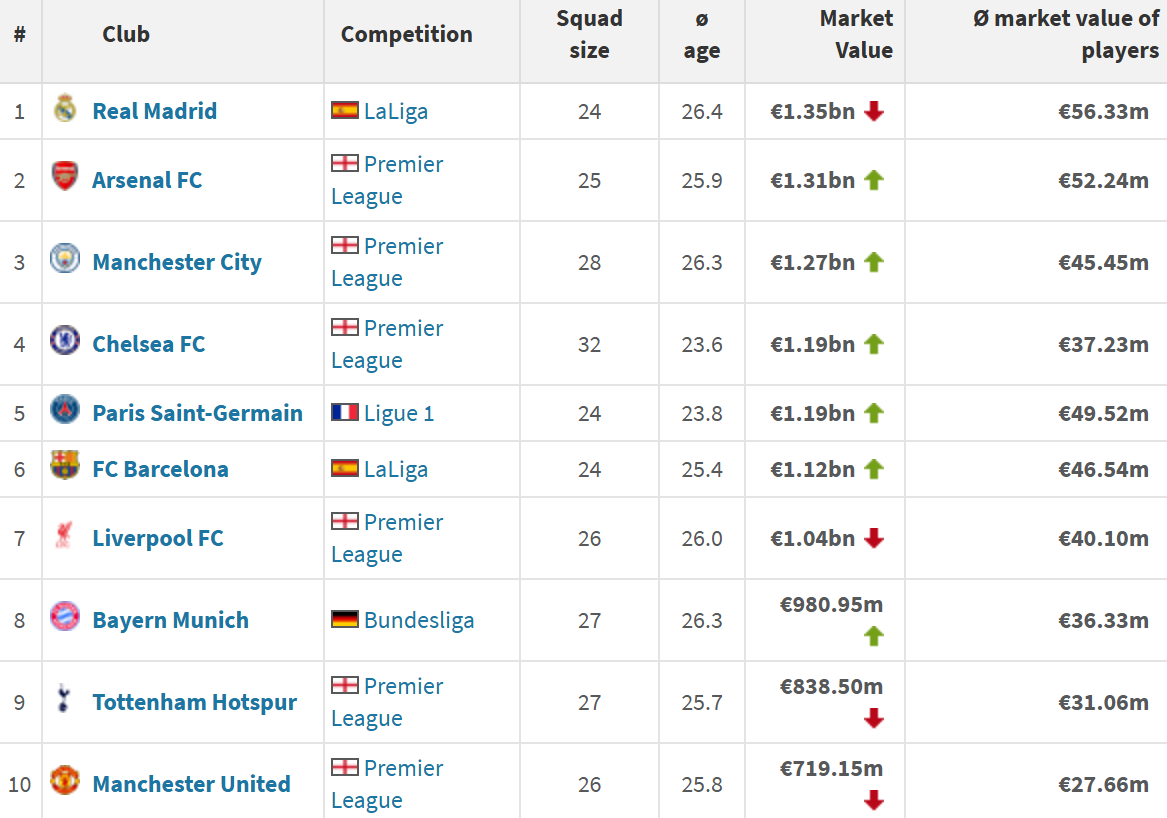Click the Manchester City badge icon
1167x818 pixels.
(65, 260)
